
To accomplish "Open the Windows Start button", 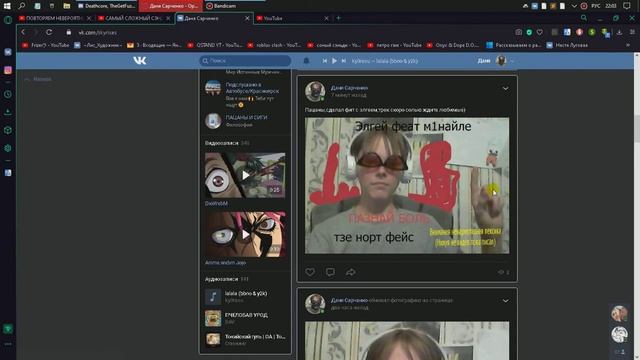I will (x=7, y=6).
